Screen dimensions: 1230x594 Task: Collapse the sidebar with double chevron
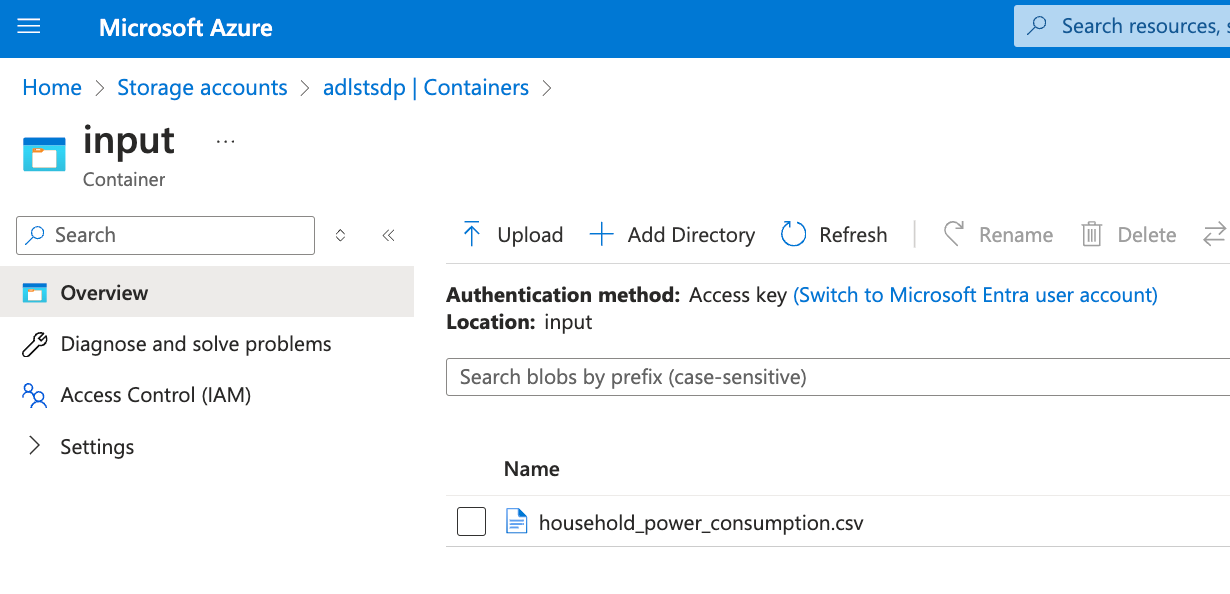pos(388,236)
